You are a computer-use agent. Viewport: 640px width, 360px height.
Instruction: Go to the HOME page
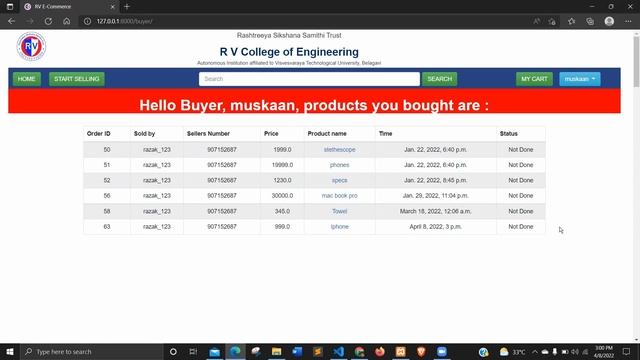(27, 79)
